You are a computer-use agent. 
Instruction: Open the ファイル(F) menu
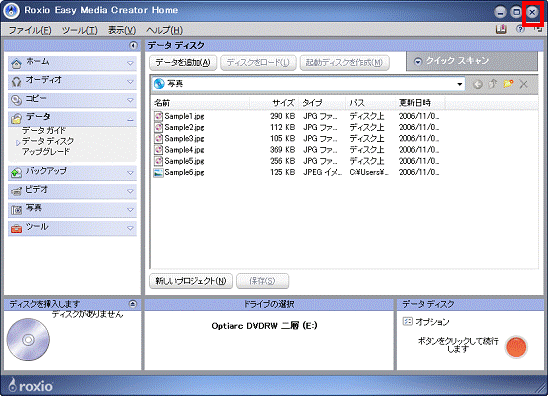tap(30, 30)
